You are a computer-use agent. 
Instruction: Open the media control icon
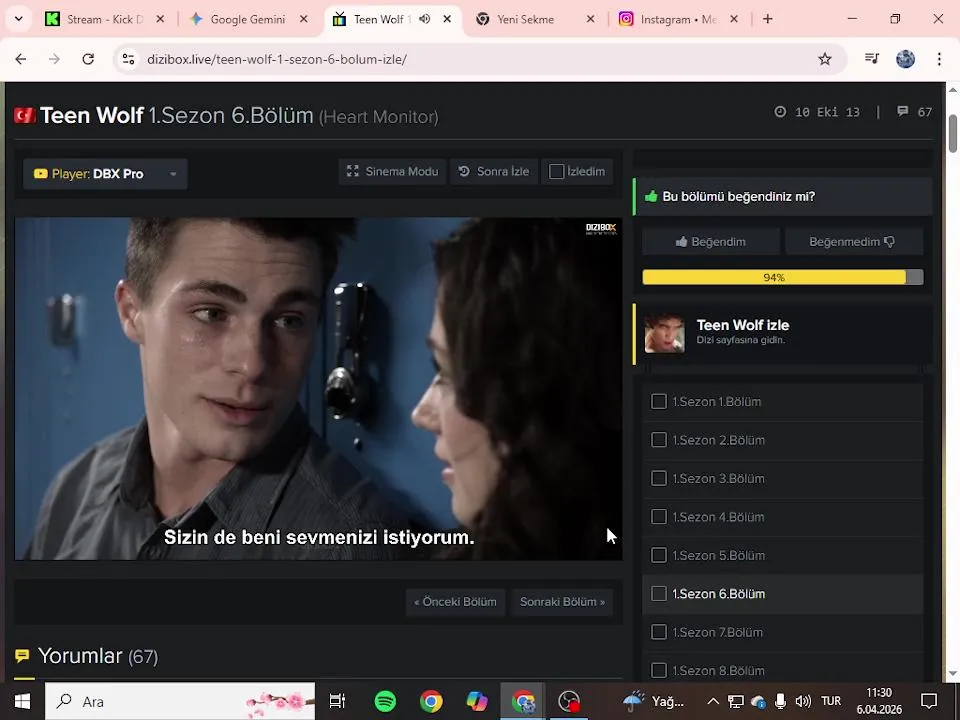point(871,59)
